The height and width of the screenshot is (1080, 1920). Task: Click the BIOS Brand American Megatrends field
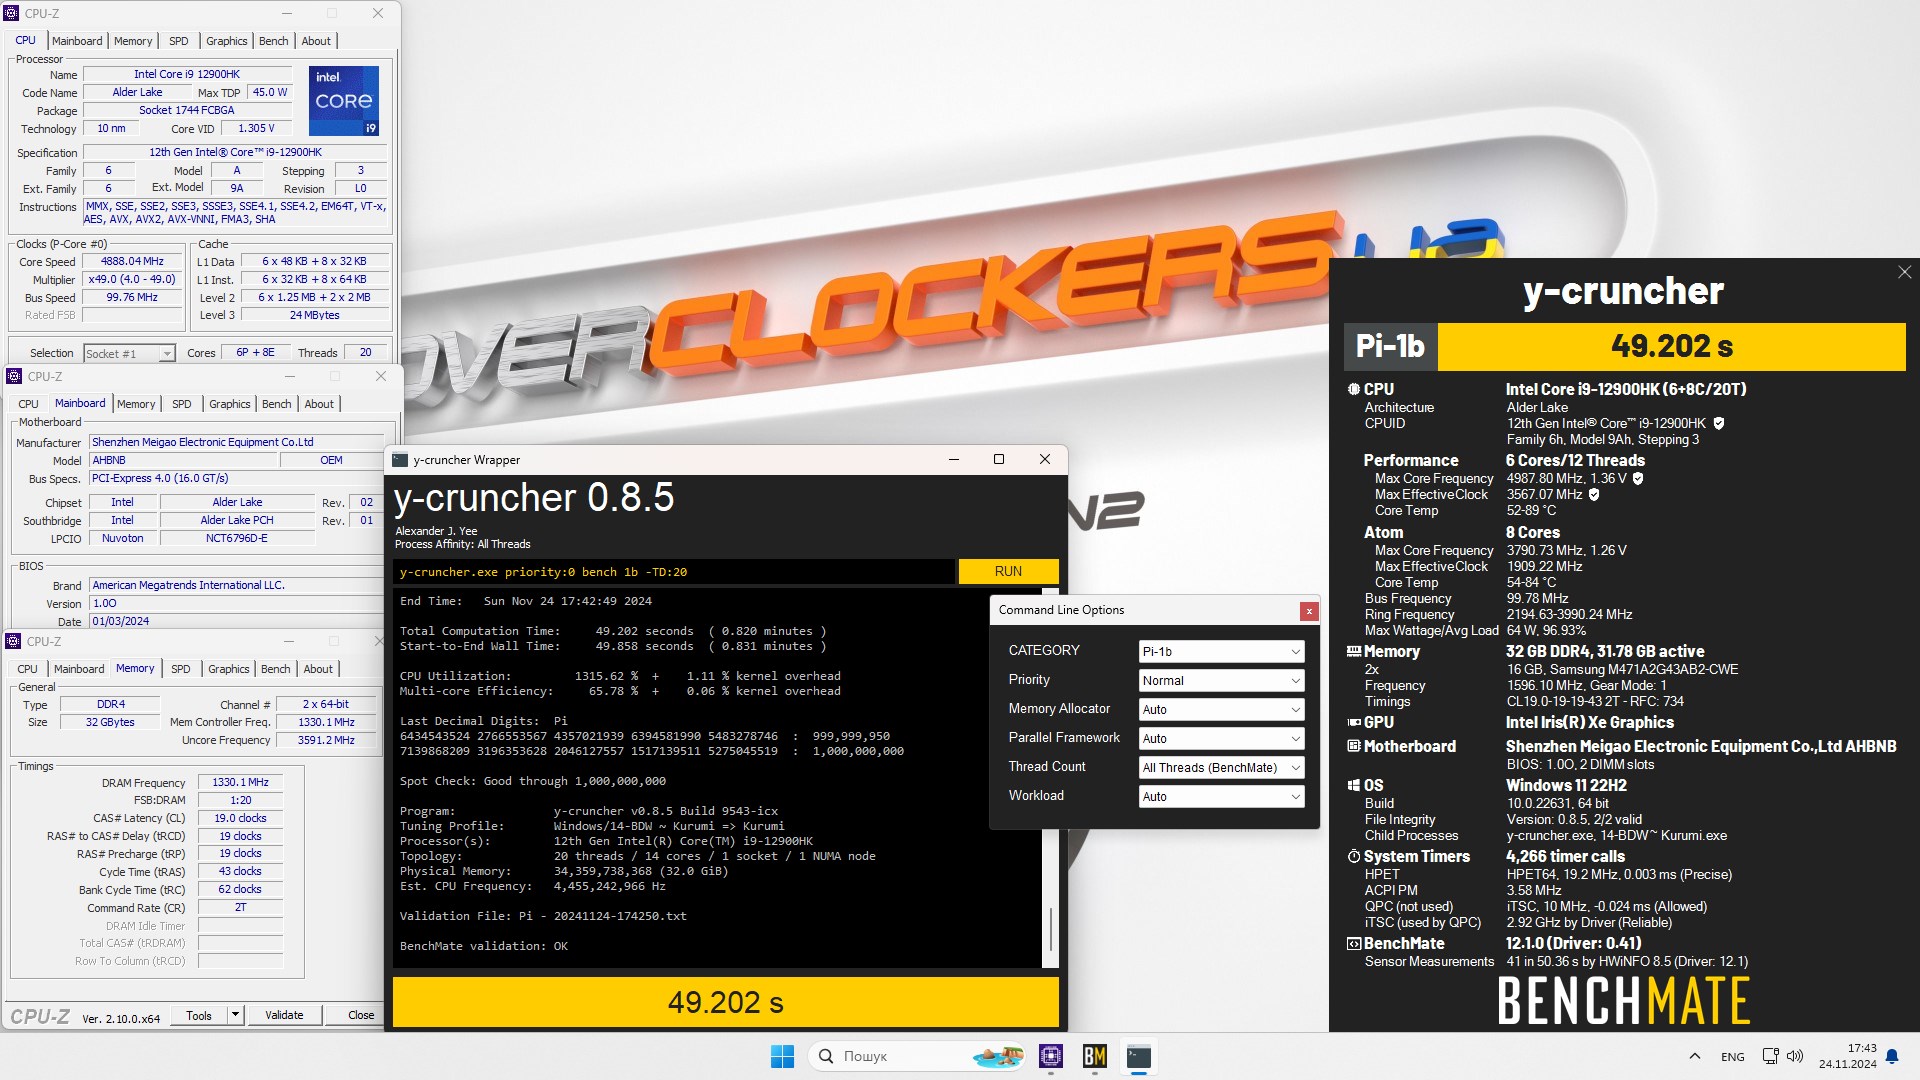click(236, 585)
